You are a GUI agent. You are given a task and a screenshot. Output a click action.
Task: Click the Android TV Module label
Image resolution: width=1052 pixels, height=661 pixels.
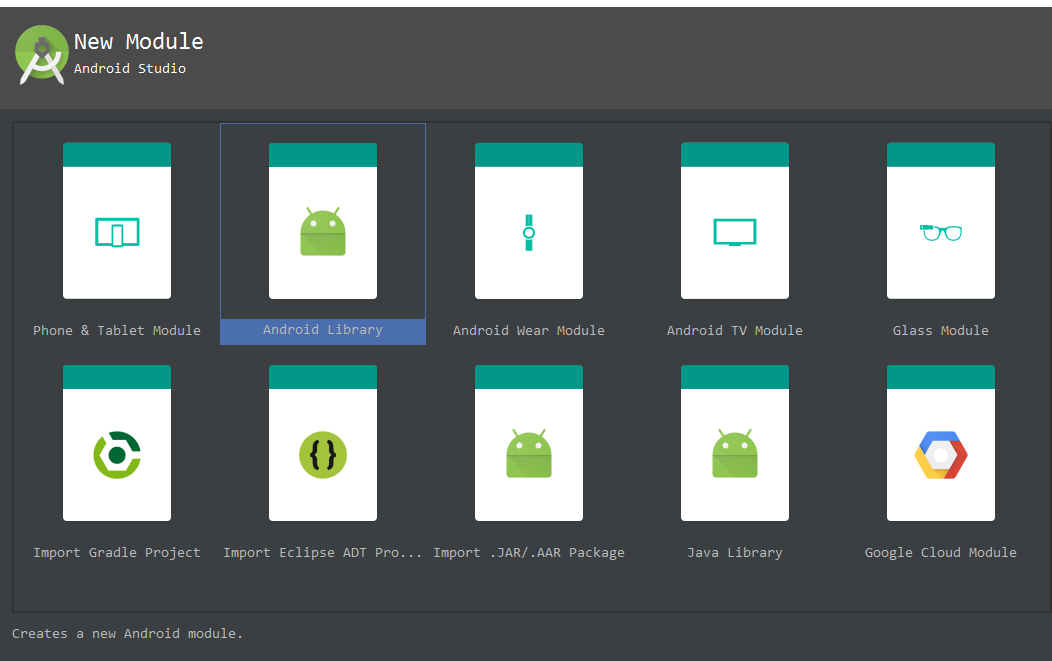[735, 330]
